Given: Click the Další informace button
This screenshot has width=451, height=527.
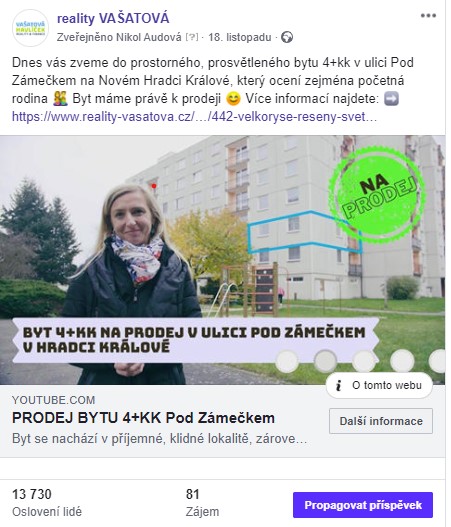Looking at the screenshot, I should pos(381,421).
